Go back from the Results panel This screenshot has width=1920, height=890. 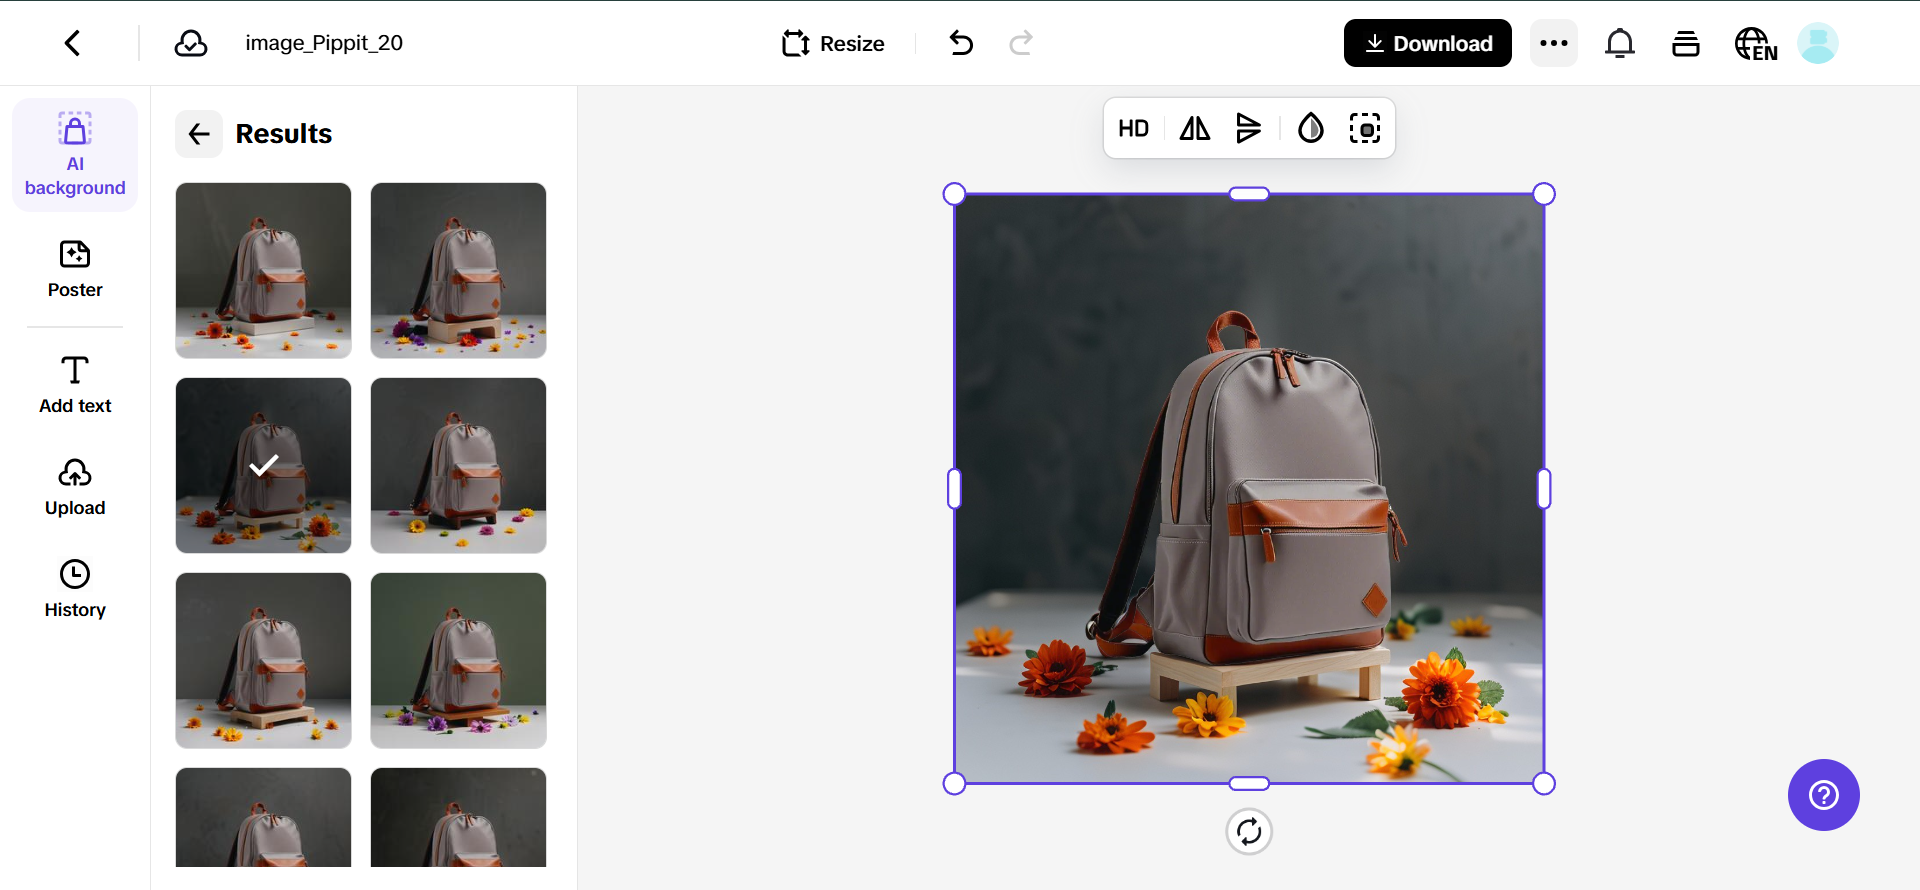pyautogui.click(x=199, y=134)
